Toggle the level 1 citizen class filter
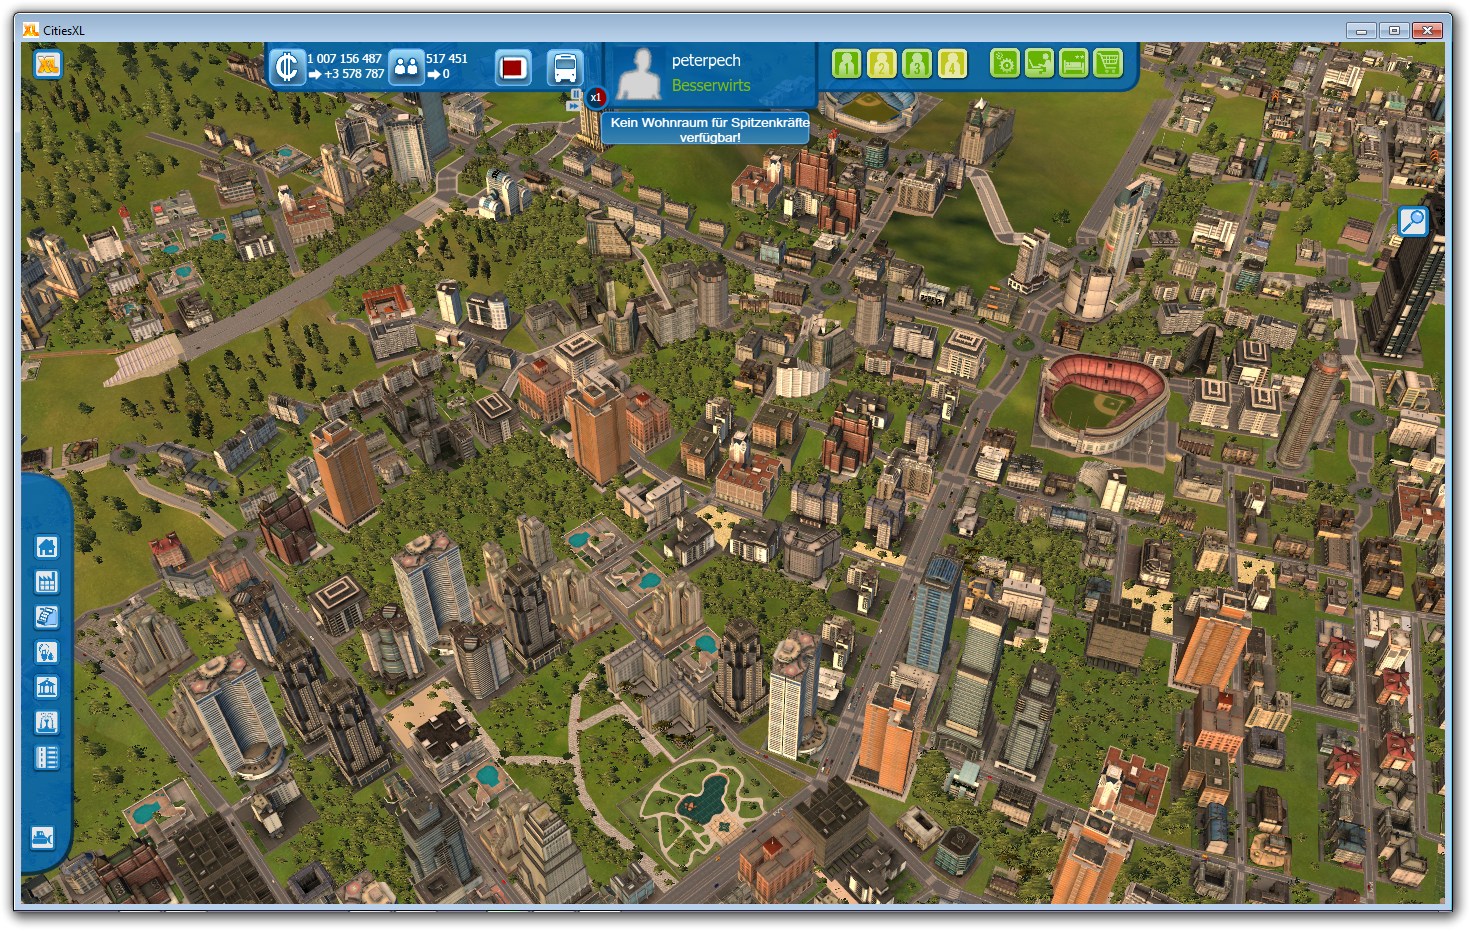The height and width of the screenshot is (931, 1470). [846, 64]
